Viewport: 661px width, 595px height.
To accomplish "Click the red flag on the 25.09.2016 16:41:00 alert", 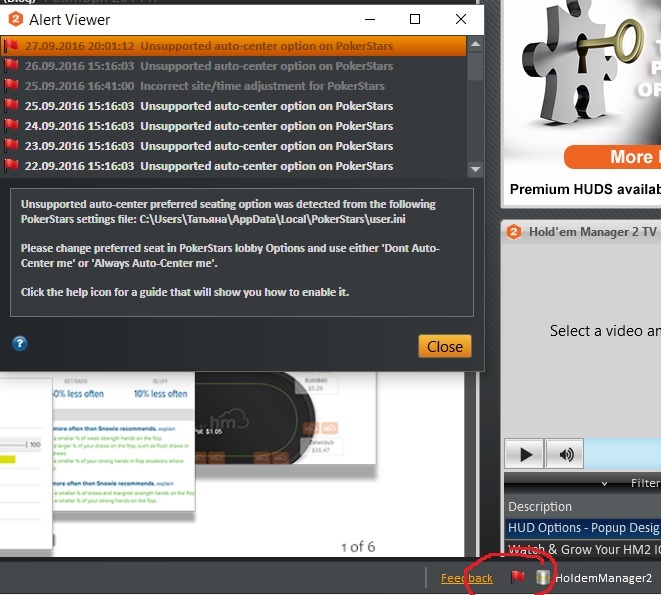I will (x=11, y=85).
